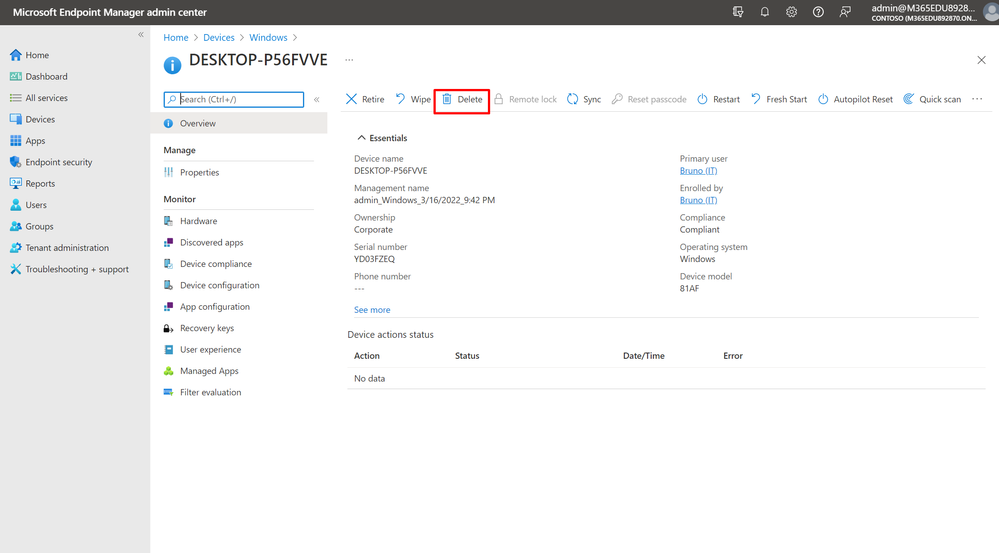999x553 pixels.
Task: Open Enrolled by Bruno (IT) link
Action: tap(698, 200)
